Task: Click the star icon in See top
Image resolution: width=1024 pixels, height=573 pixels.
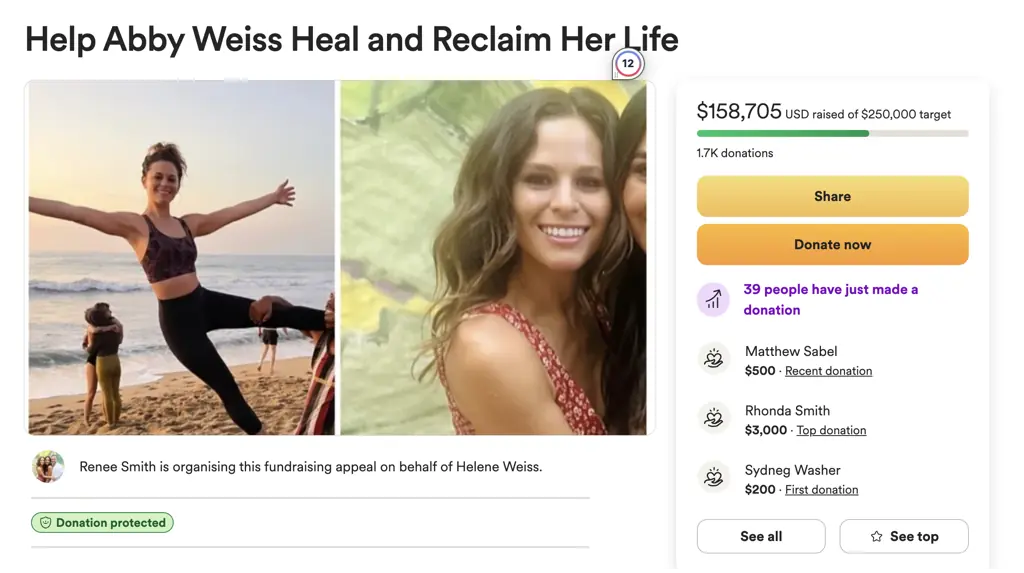Action: (x=877, y=537)
